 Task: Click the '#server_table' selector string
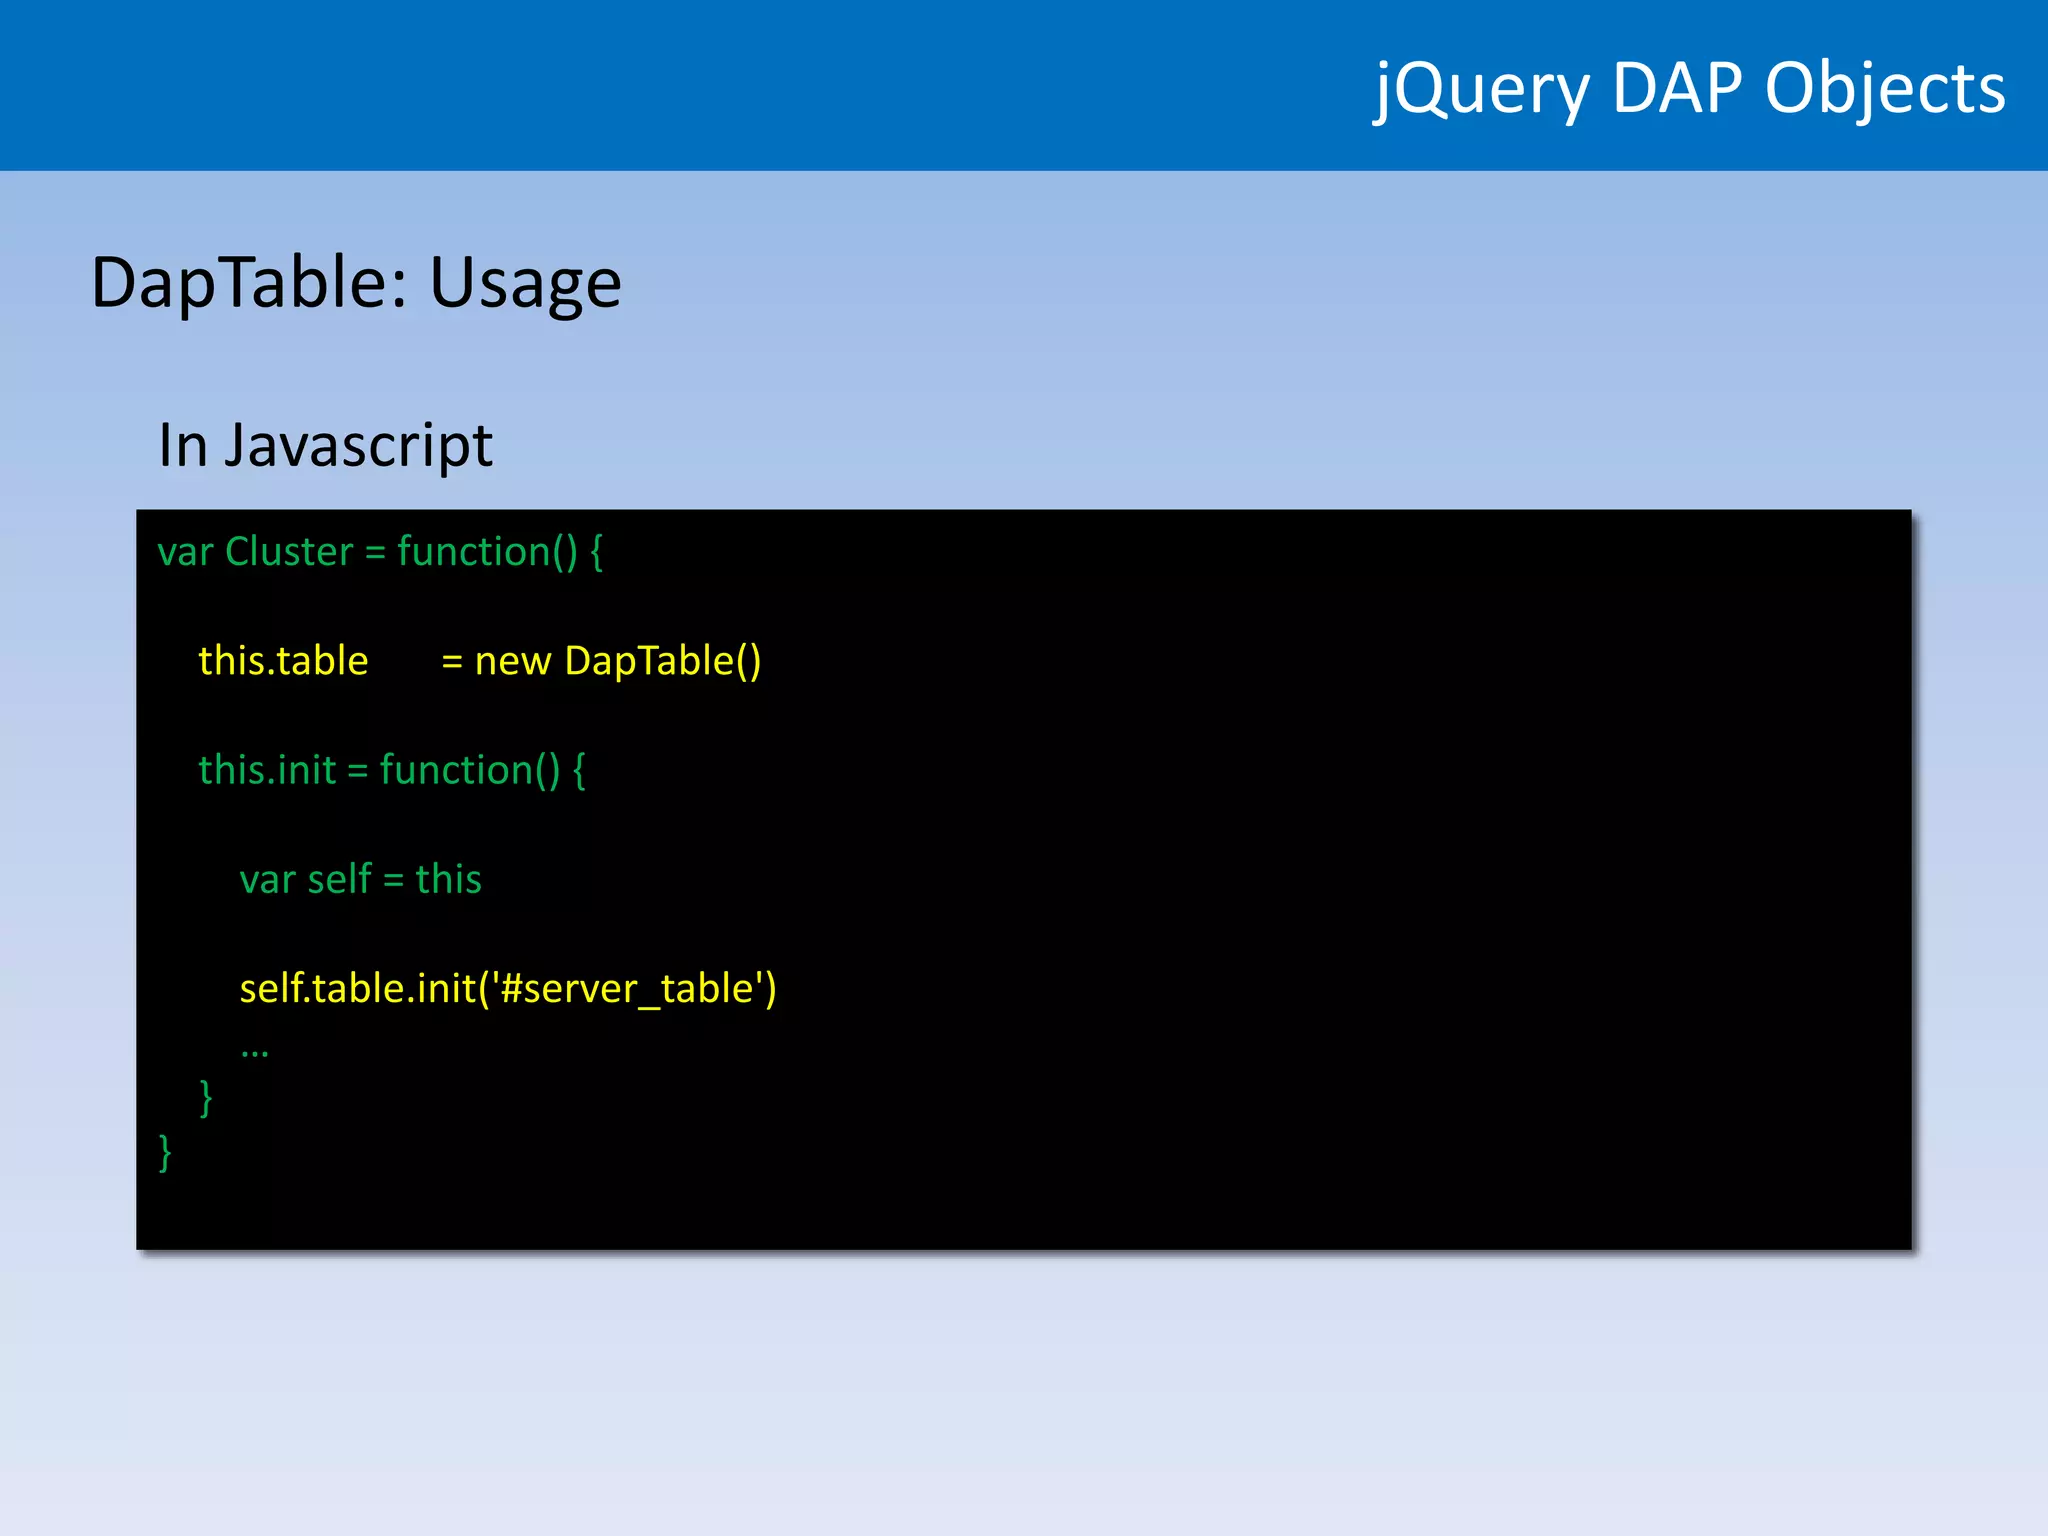pos(626,988)
